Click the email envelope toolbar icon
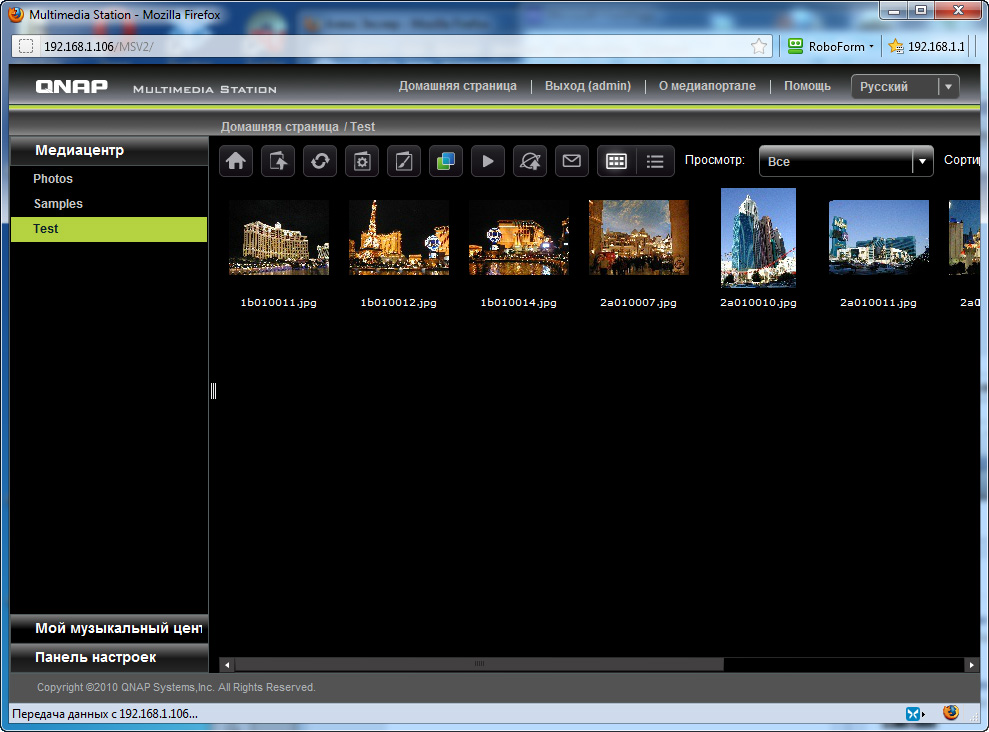 pyautogui.click(x=572, y=161)
